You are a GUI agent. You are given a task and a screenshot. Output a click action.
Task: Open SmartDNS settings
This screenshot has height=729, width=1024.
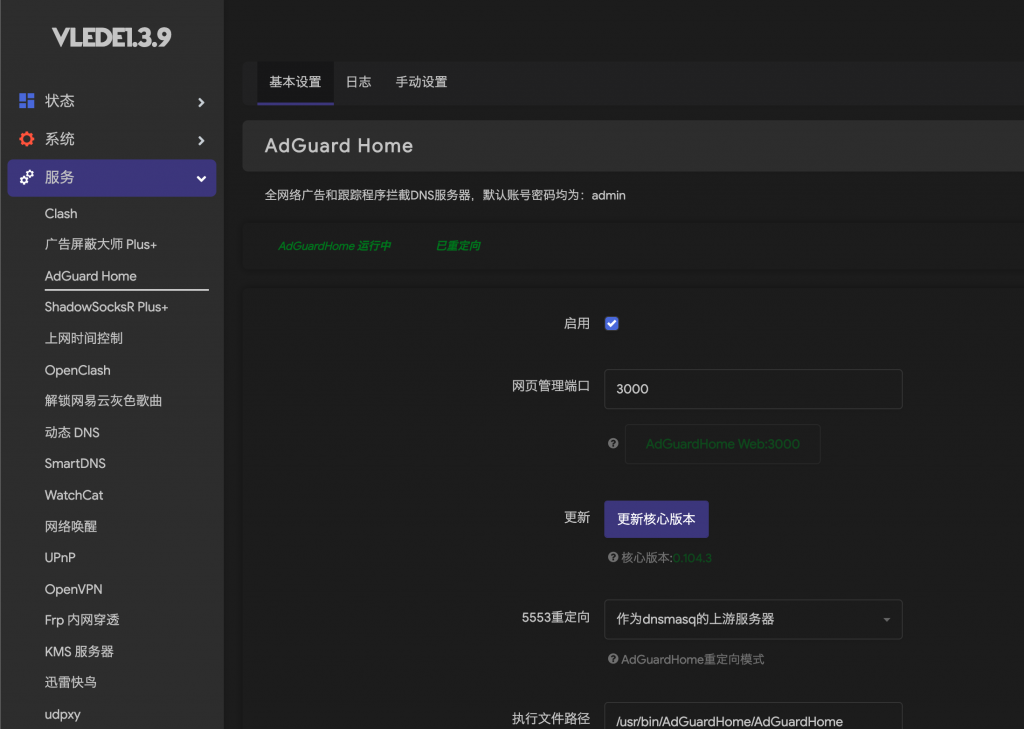[75, 463]
